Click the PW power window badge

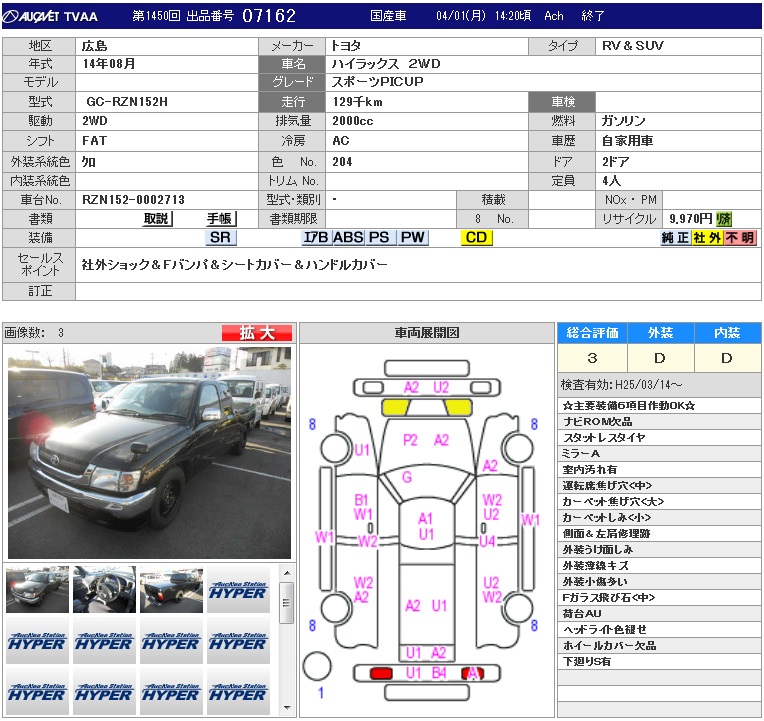point(413,238)
